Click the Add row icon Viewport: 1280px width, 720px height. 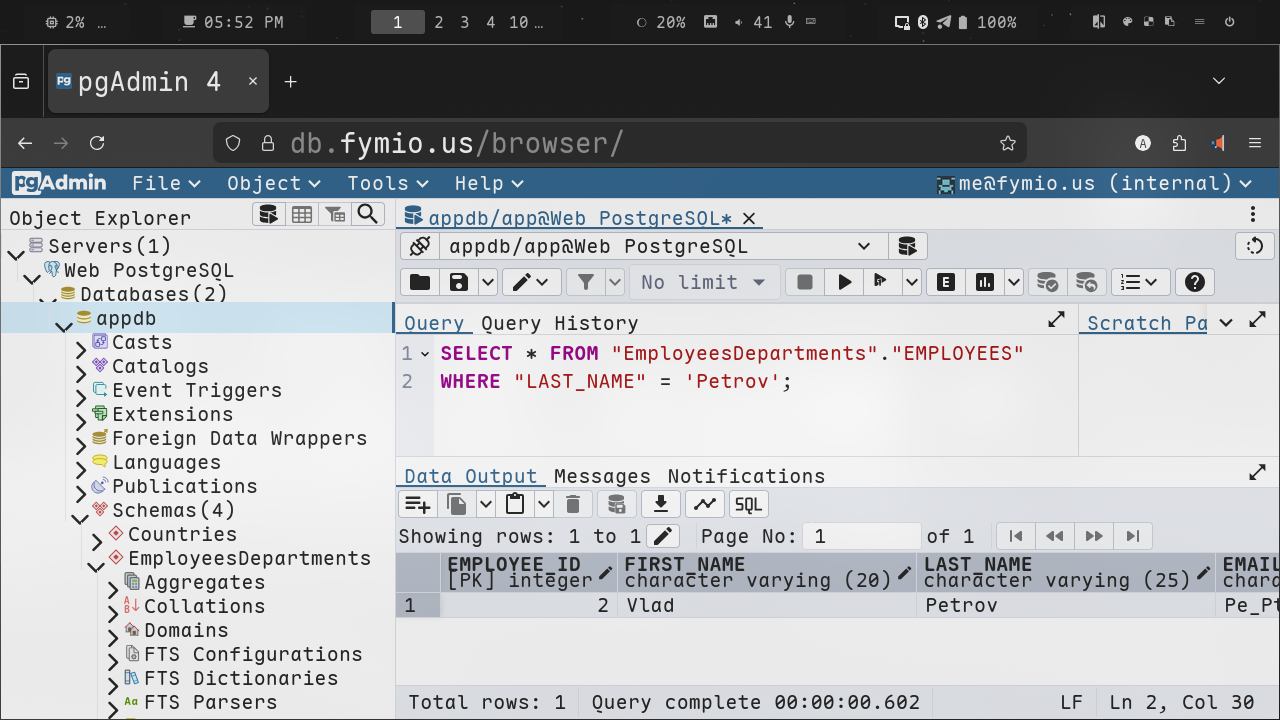[x=417, y=504]
